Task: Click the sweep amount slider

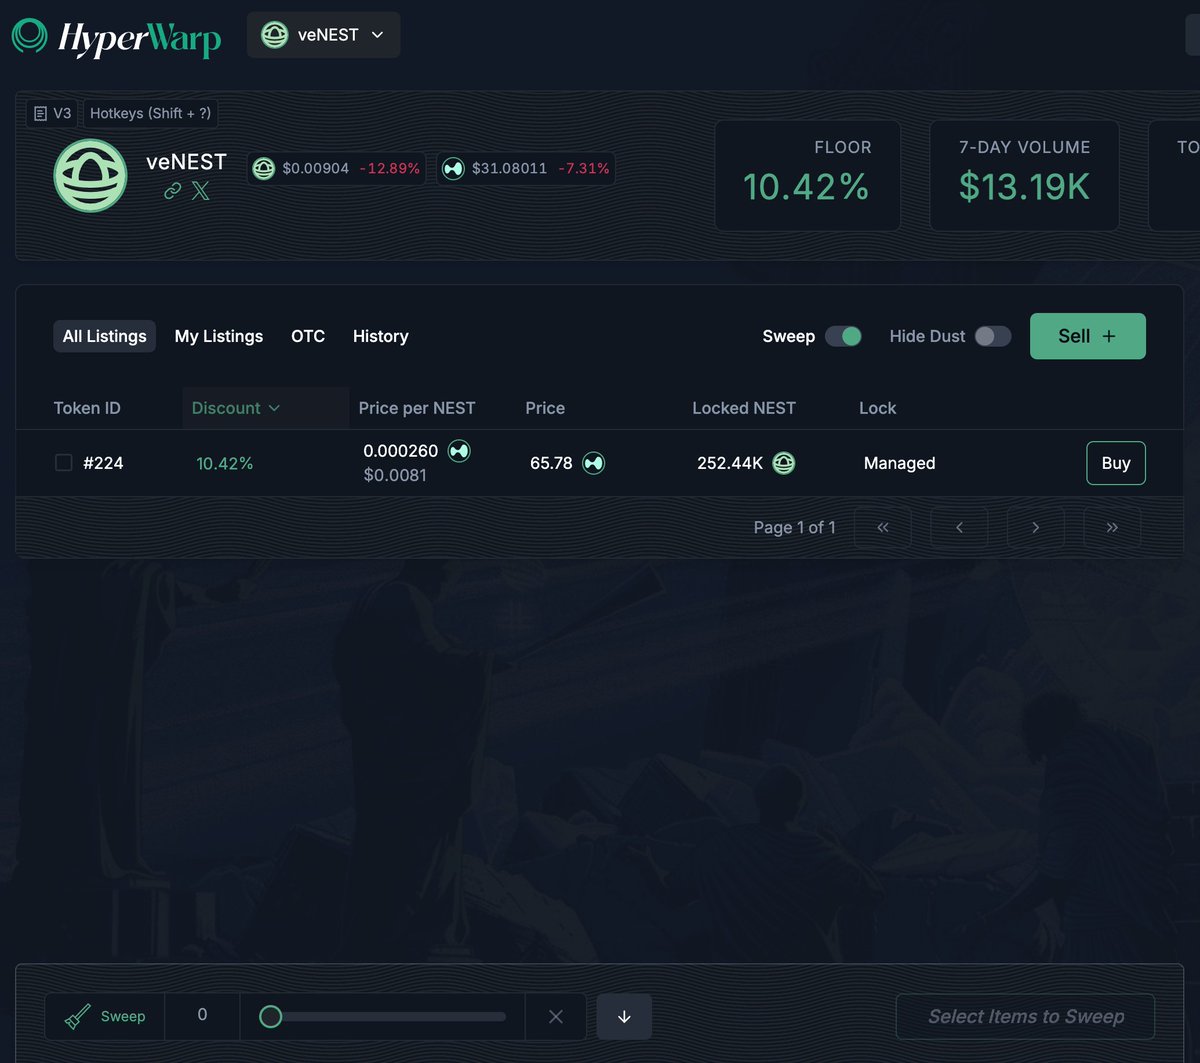Action: click(382, 1017)
